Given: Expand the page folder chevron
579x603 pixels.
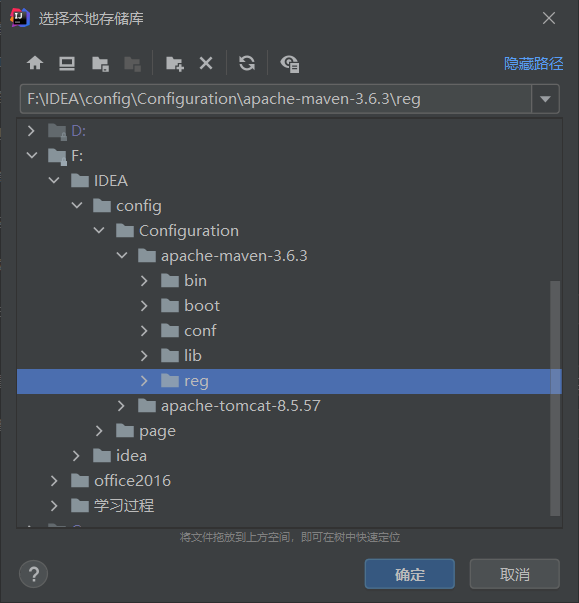Looking at the screenshot, I should [99, 431].
